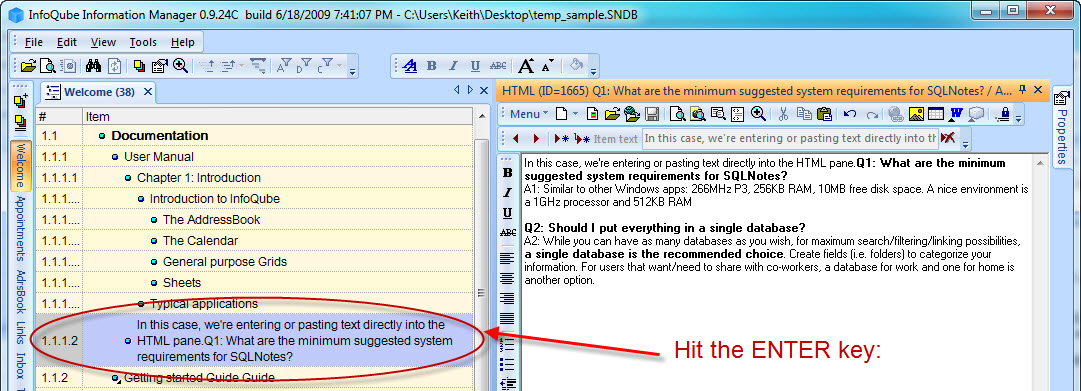
Task: Click the Insert Table icon in HTML pane
Action: point(936,114)
